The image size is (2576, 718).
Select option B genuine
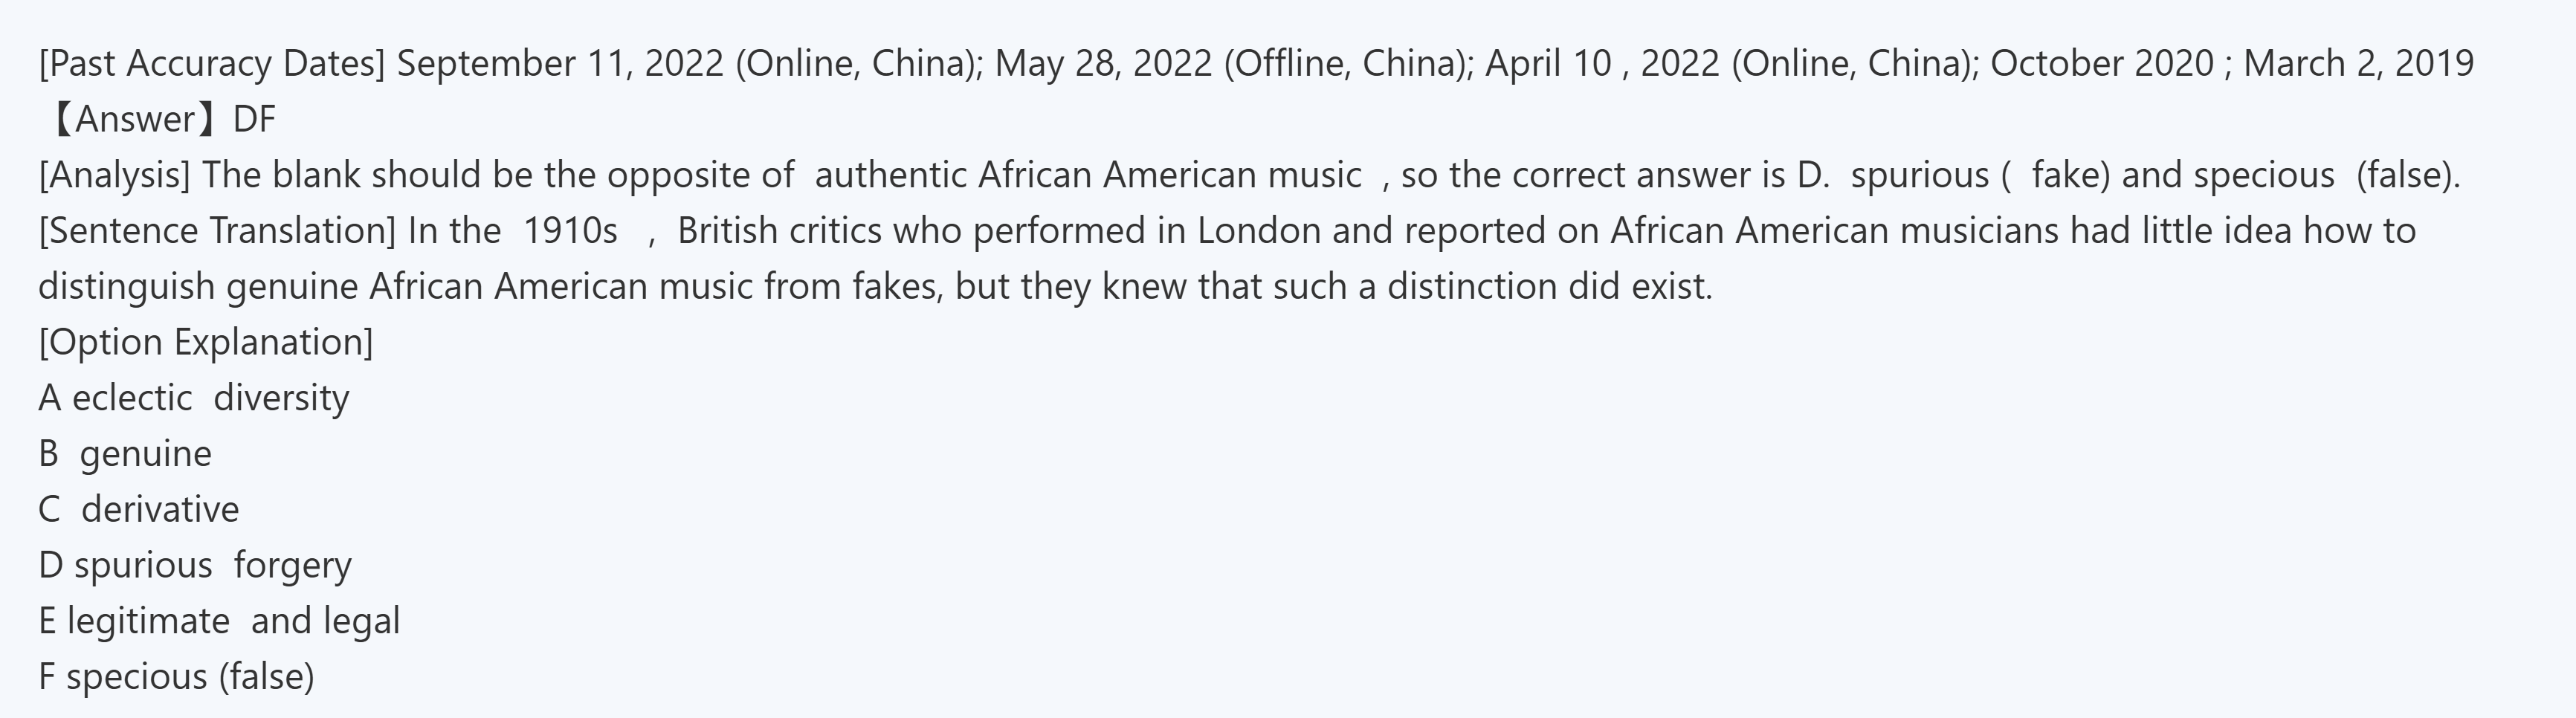pos(125,454)
